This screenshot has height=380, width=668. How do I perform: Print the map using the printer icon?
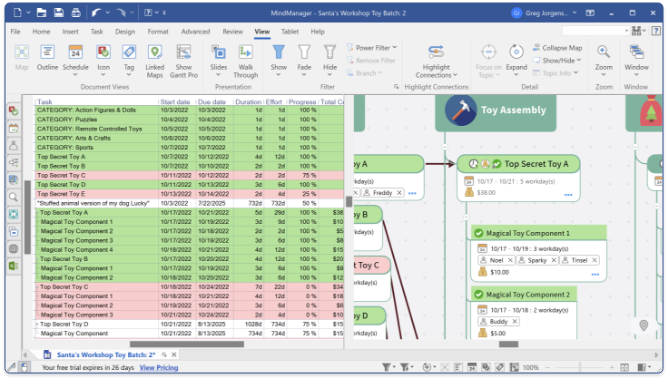point(76,13)
